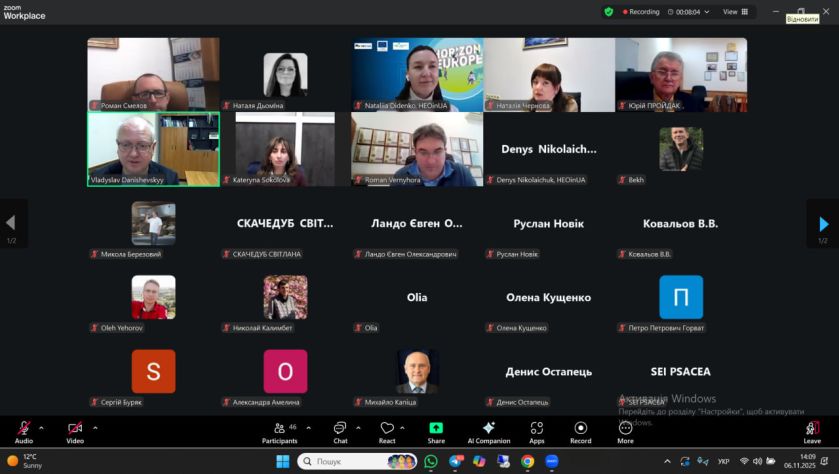Click the taskbar search field Пошук
Image resolution: width=839 pixels, height=474 pixels.
pyautogui.click(x=357, y=461)
